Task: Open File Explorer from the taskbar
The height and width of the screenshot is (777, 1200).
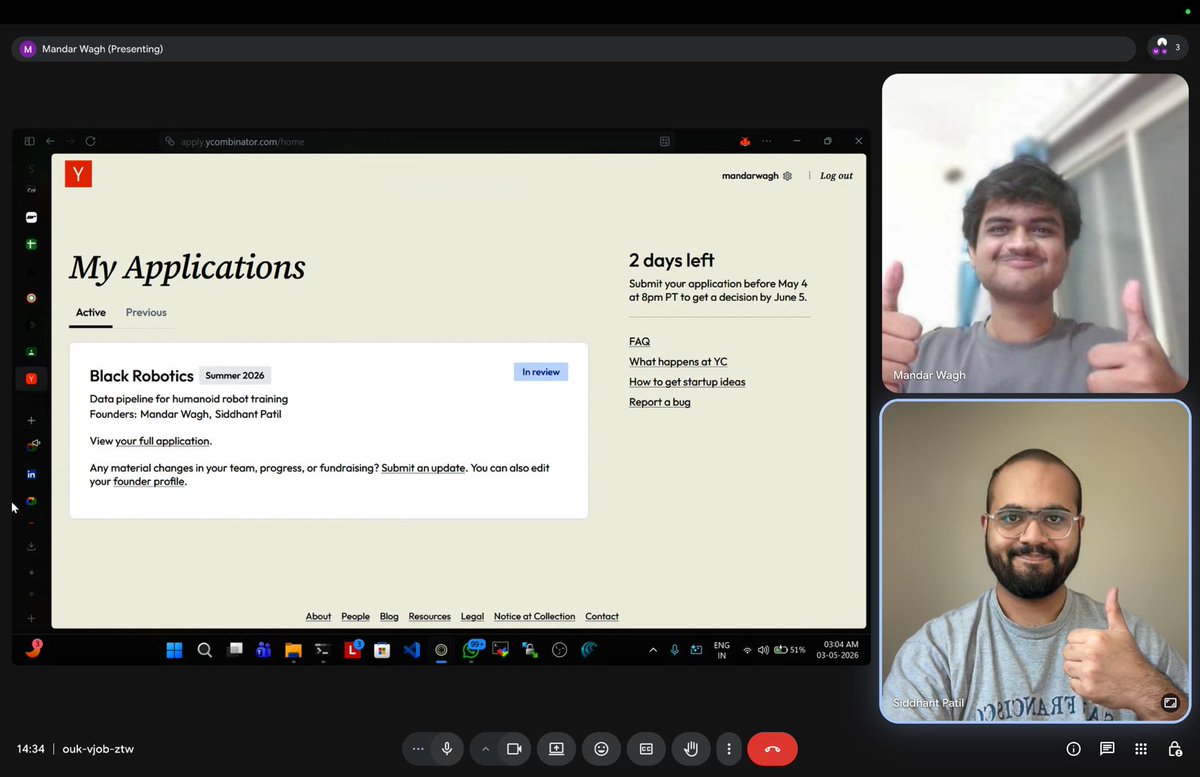Action: click(293, 650)
